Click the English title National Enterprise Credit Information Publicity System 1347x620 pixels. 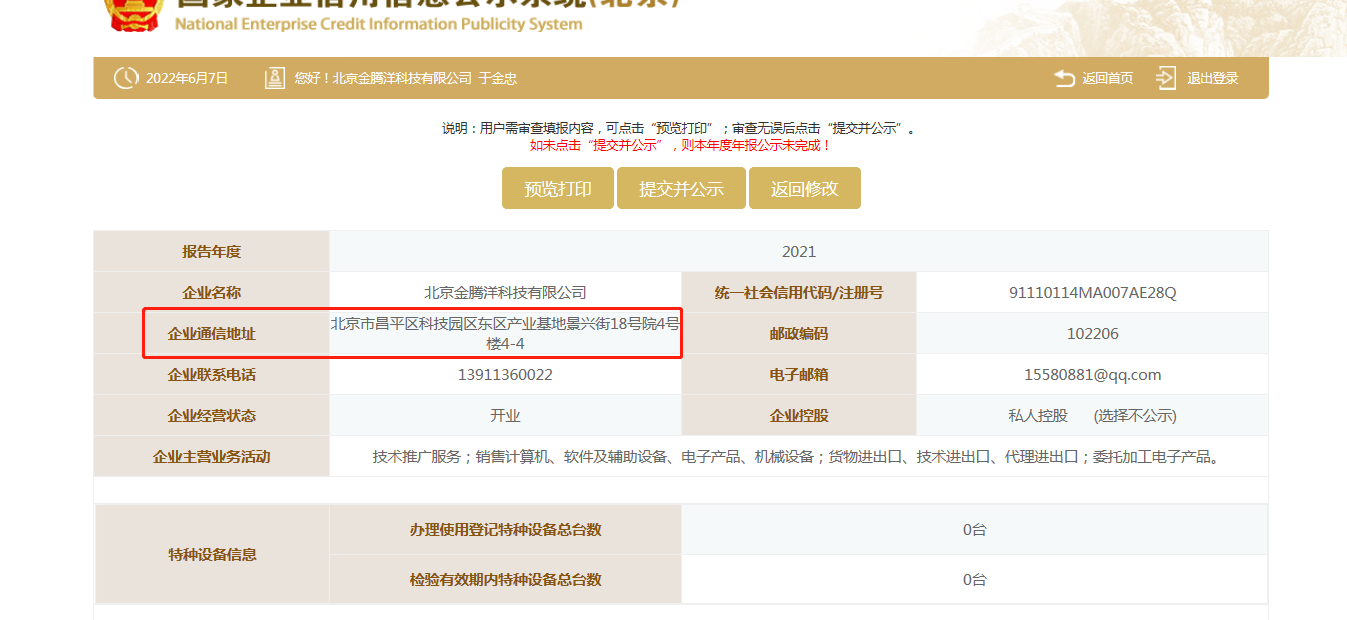(x=378, y=24)
